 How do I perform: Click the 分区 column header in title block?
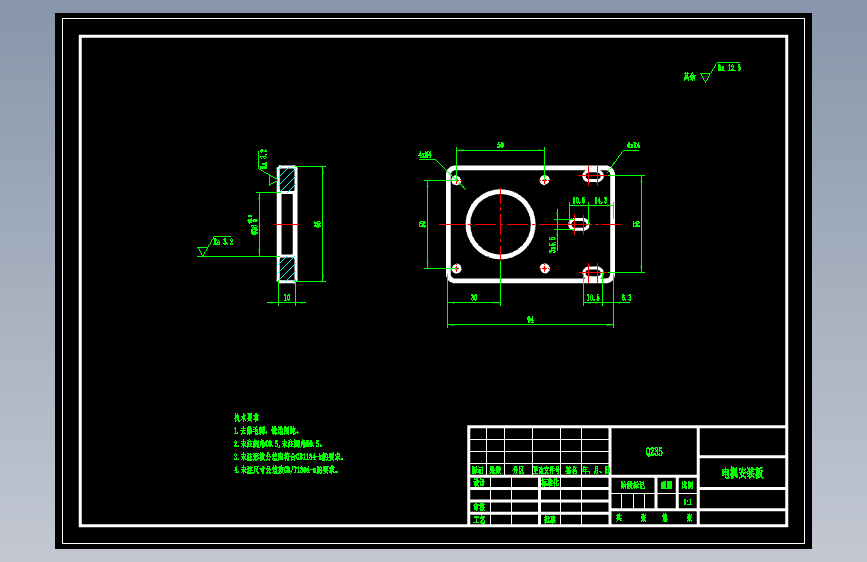[x=518, y=470]
